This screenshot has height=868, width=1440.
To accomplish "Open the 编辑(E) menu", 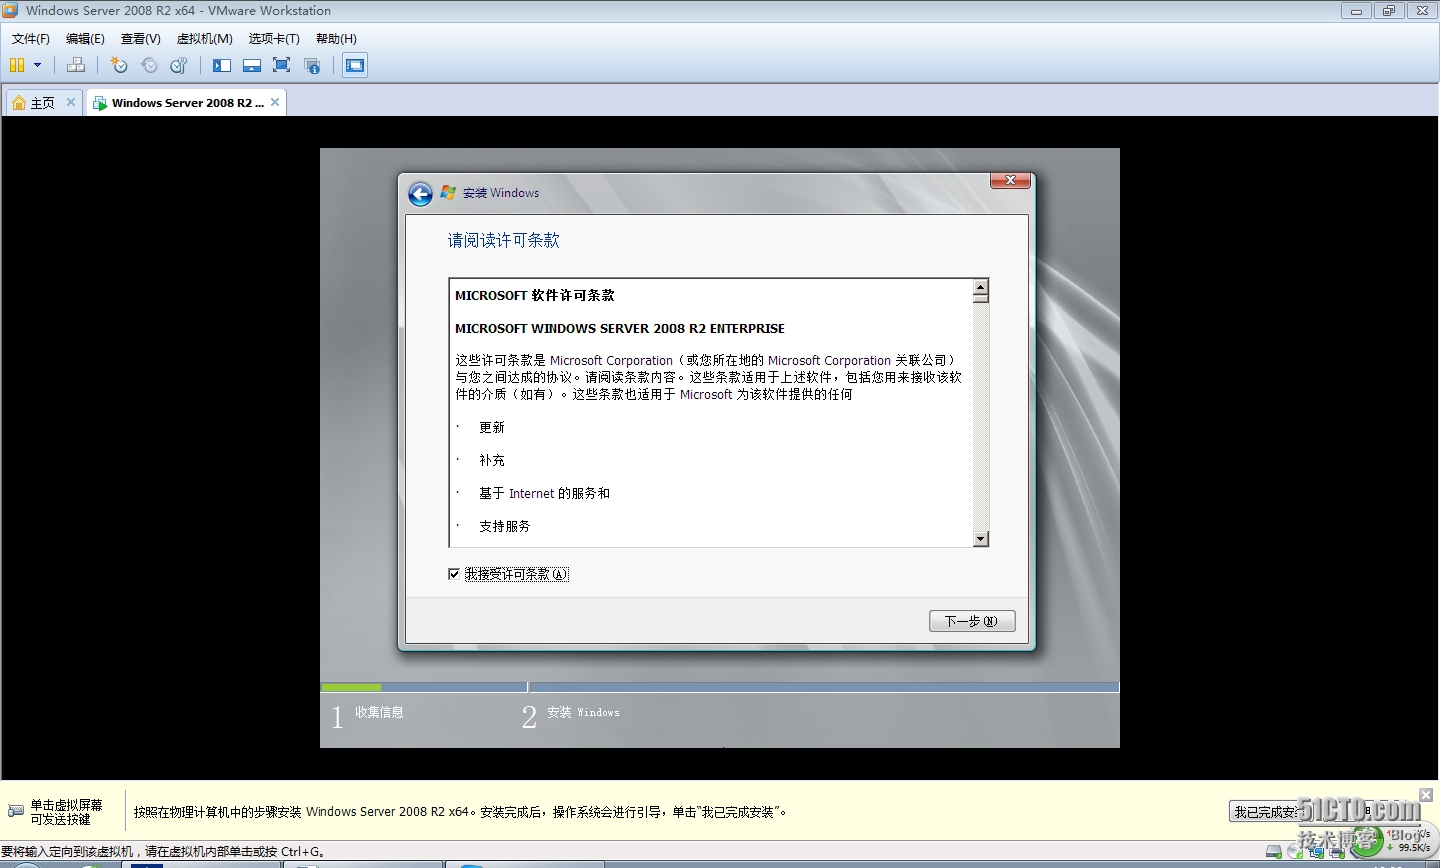I will 85,38.
